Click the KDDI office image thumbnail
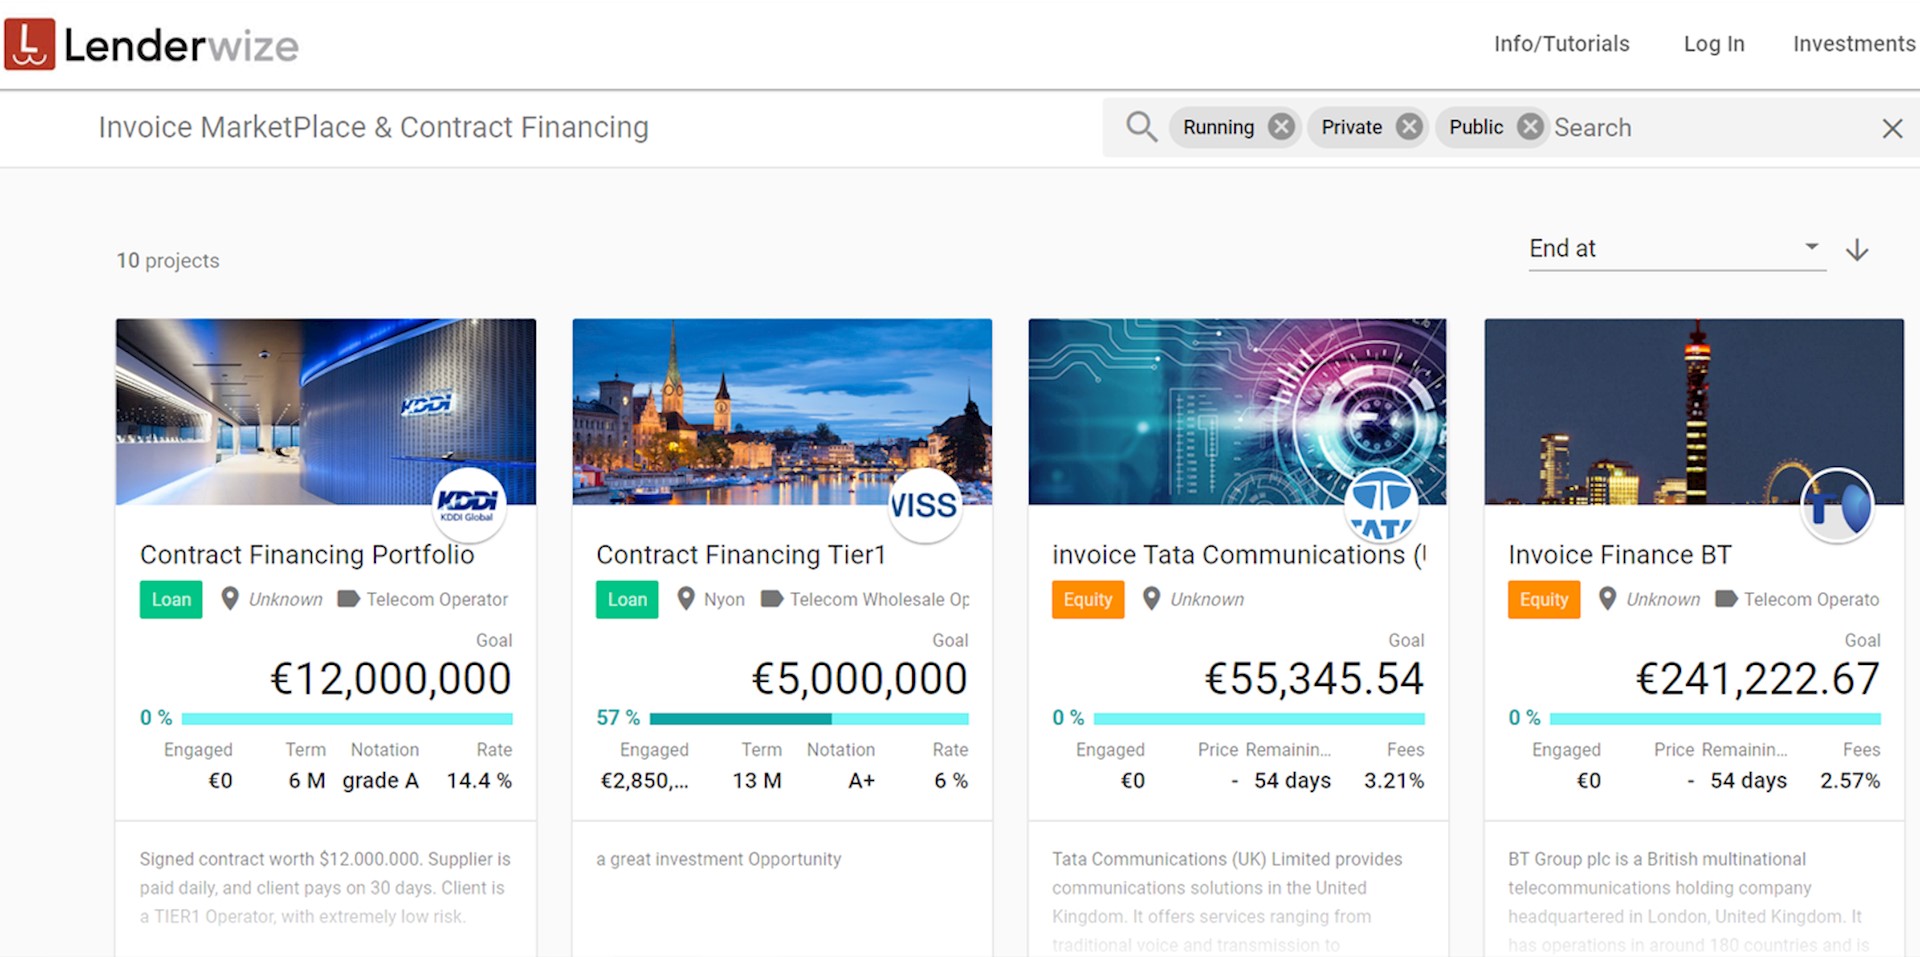The width and height of the screenshot is (1920, 957). click(326, 411)
